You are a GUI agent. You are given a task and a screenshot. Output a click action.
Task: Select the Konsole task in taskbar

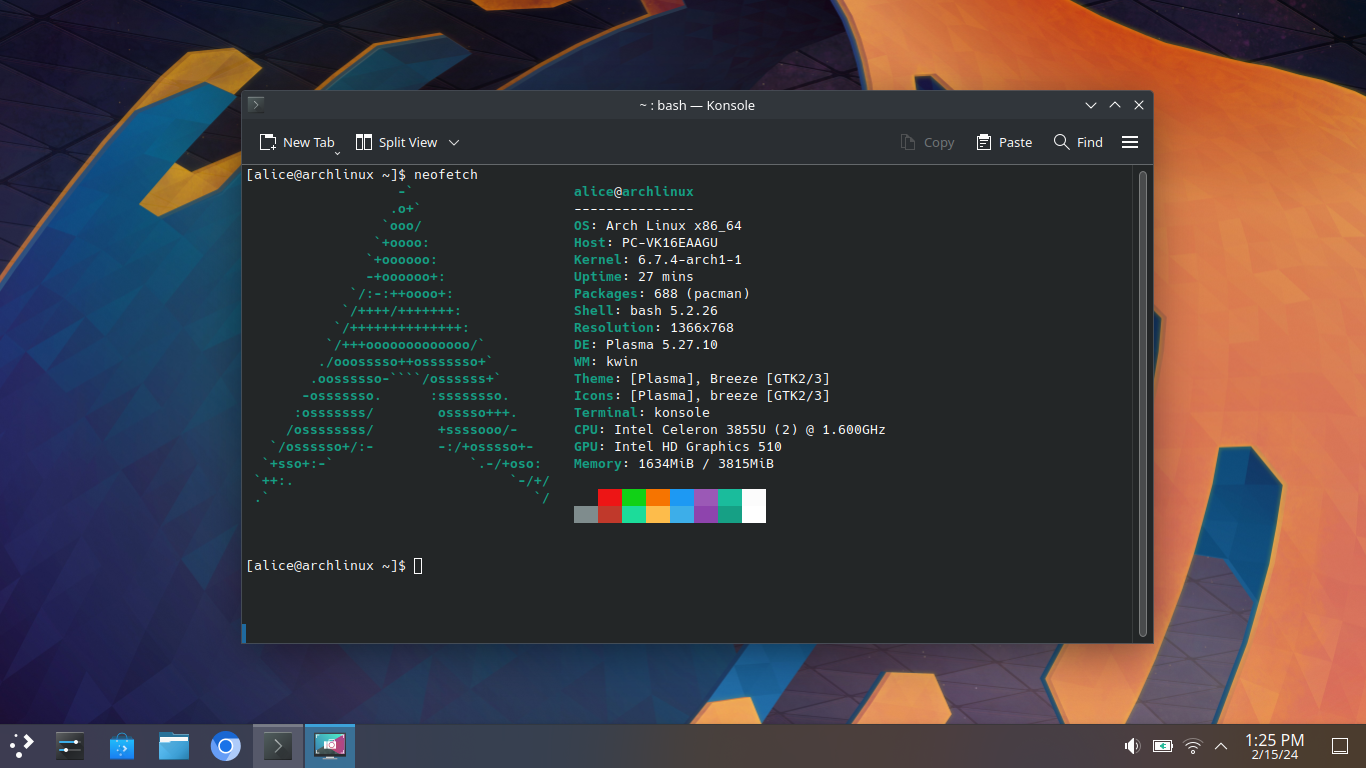tap(277, 745)
